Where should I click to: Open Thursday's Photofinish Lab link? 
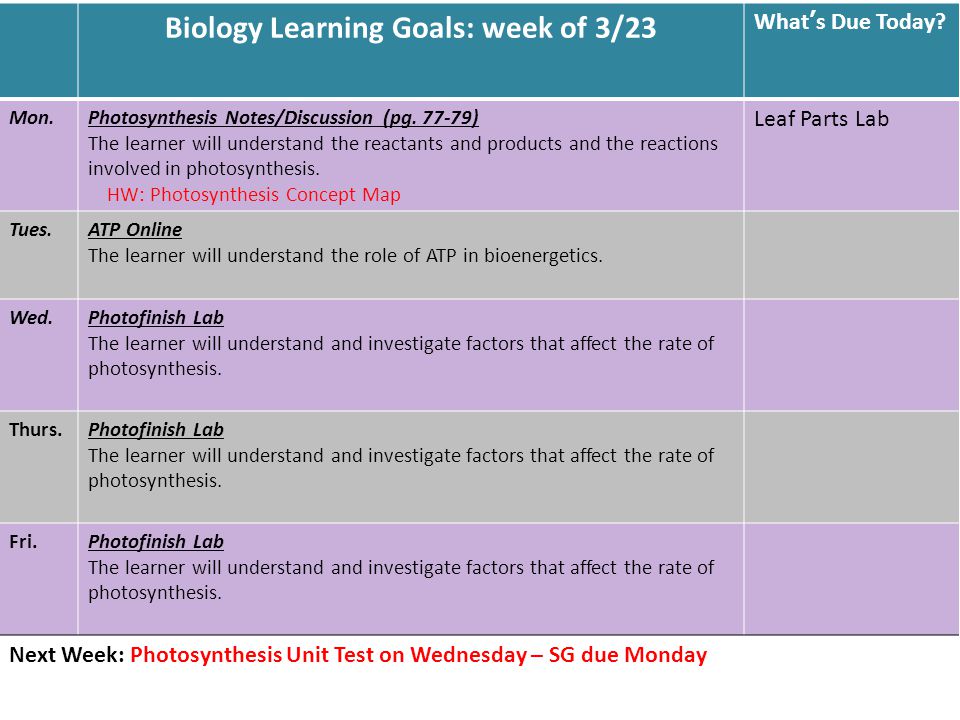click(x=156, y=430)
